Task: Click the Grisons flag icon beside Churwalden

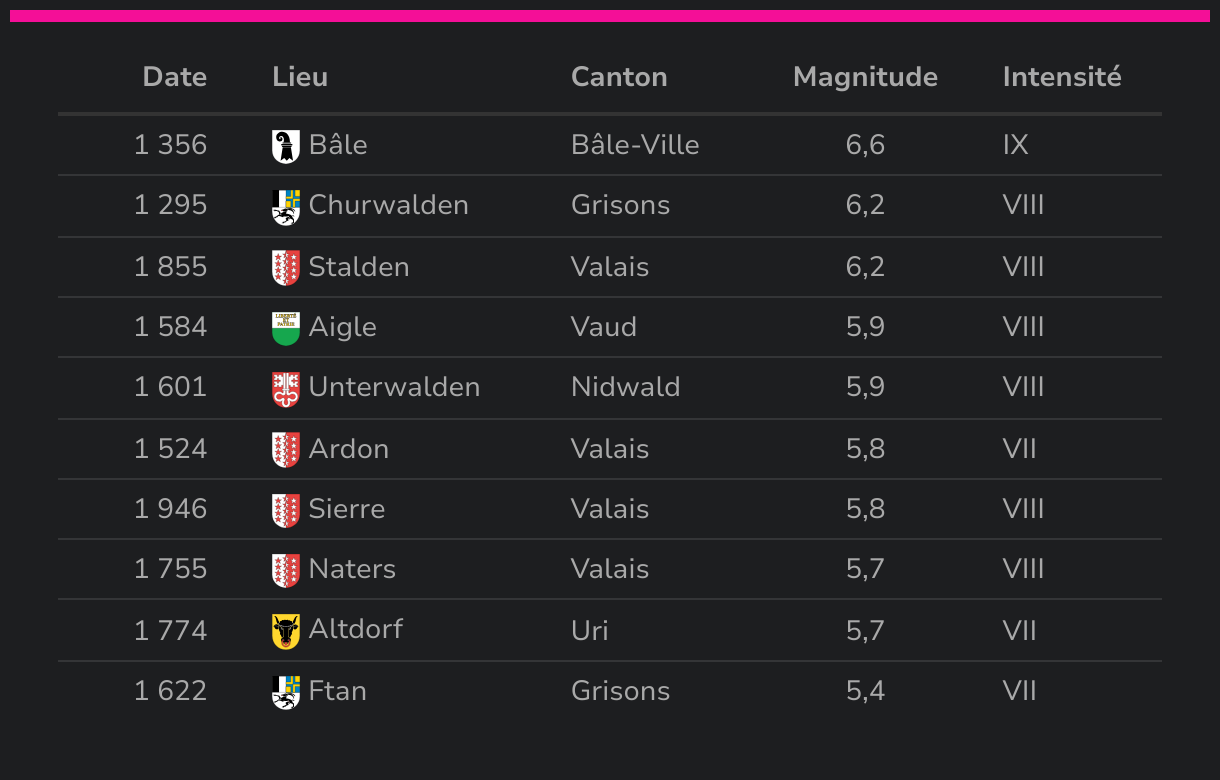Action: click(286, 206)
